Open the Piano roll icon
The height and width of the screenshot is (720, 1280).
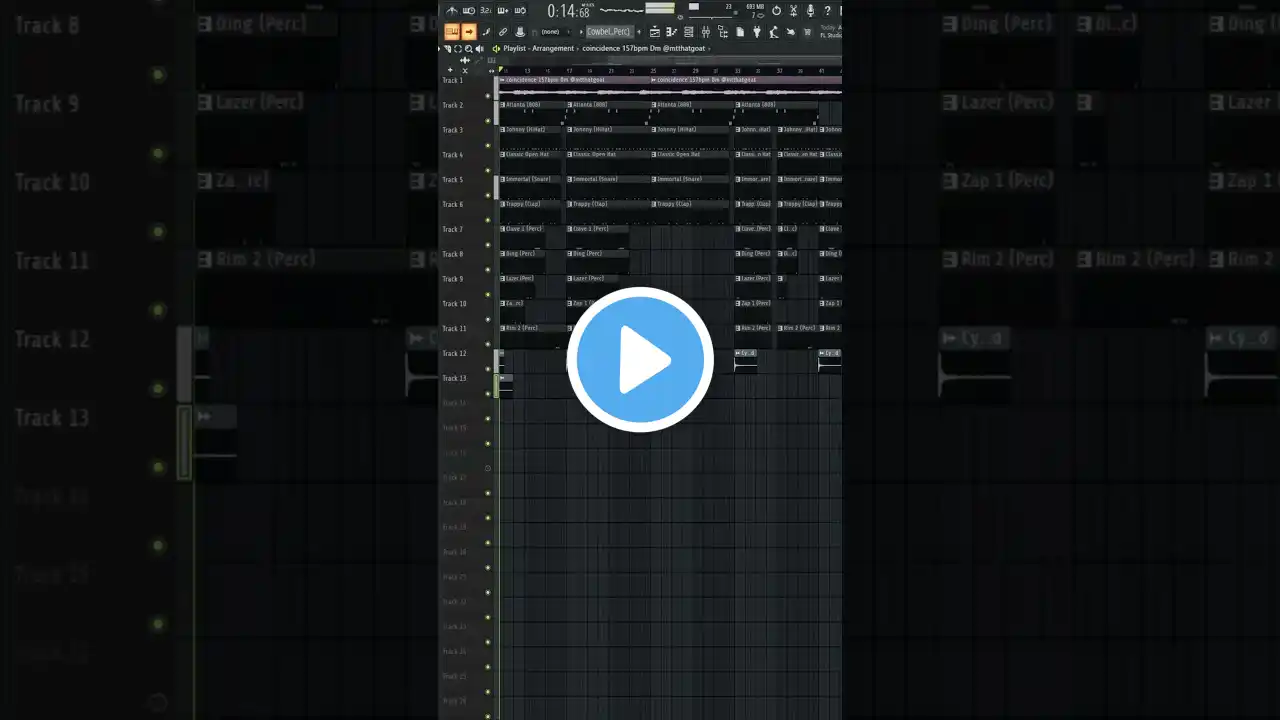point(671,32)
